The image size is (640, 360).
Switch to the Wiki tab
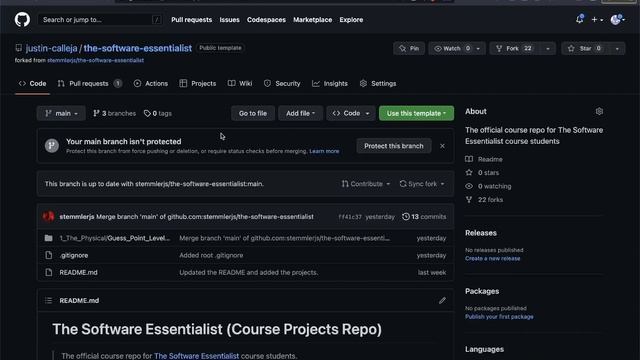[x=240, y=83]
